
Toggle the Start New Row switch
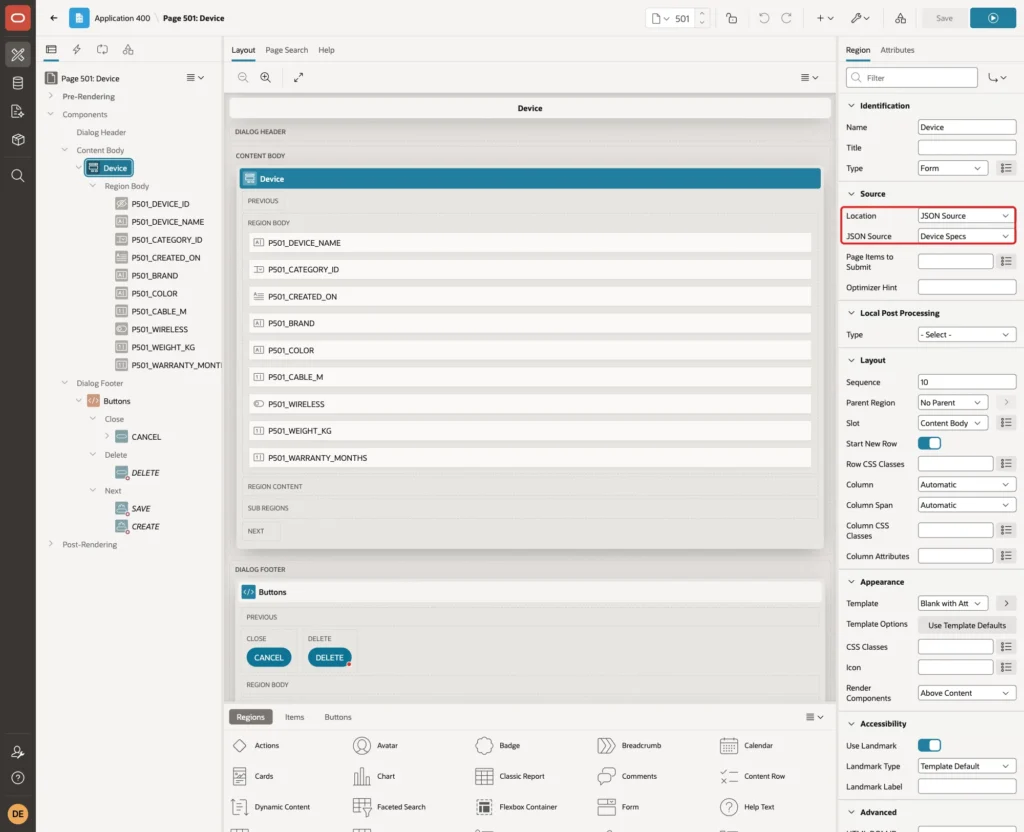pyautogui.click(x=929, y=443)
